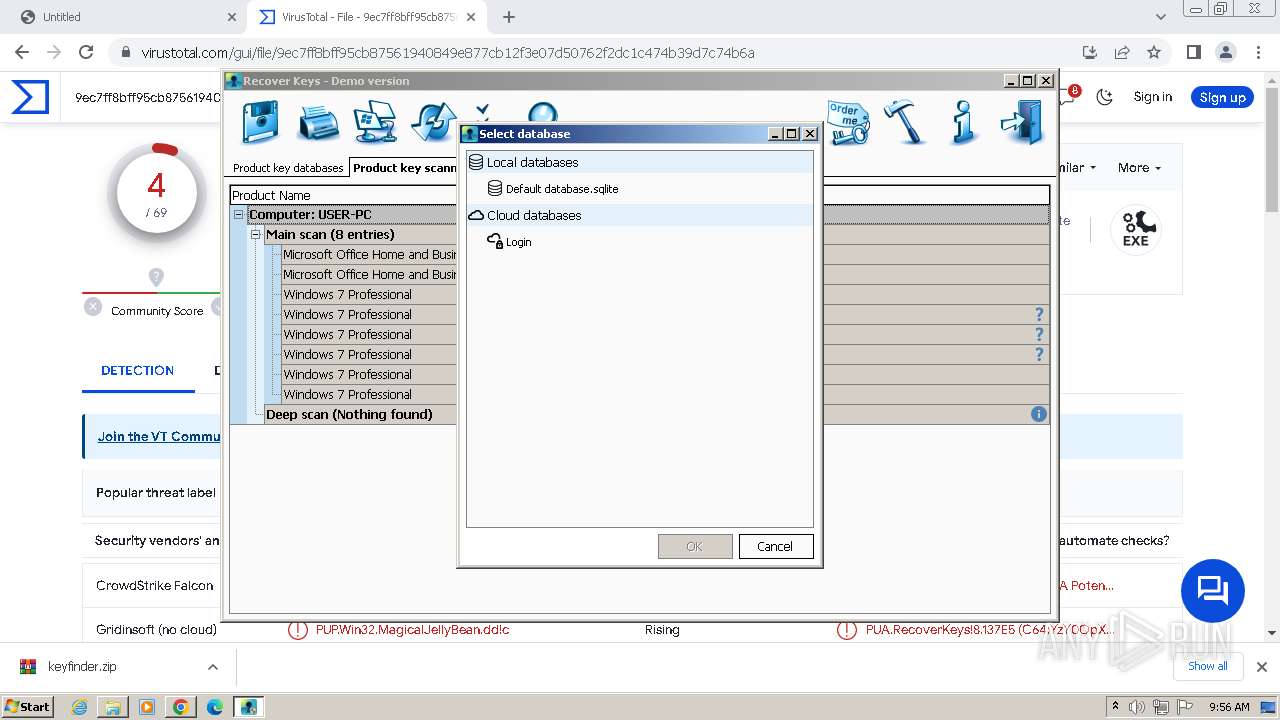1280x720 pixels.
Task: Click Login under Cloud databases
Action: click(x=518, y=242)
